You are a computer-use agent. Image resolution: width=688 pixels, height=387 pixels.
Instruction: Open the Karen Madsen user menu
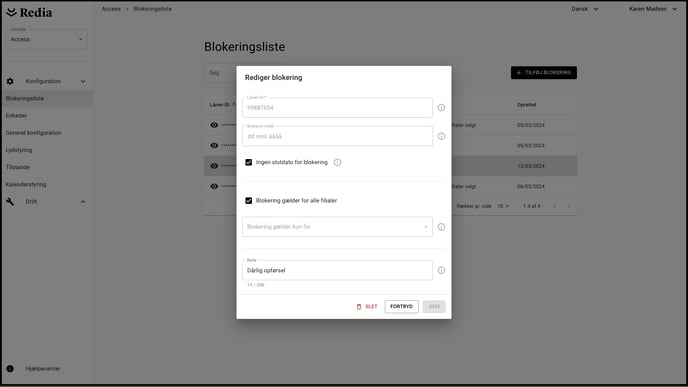pos(653,9)
